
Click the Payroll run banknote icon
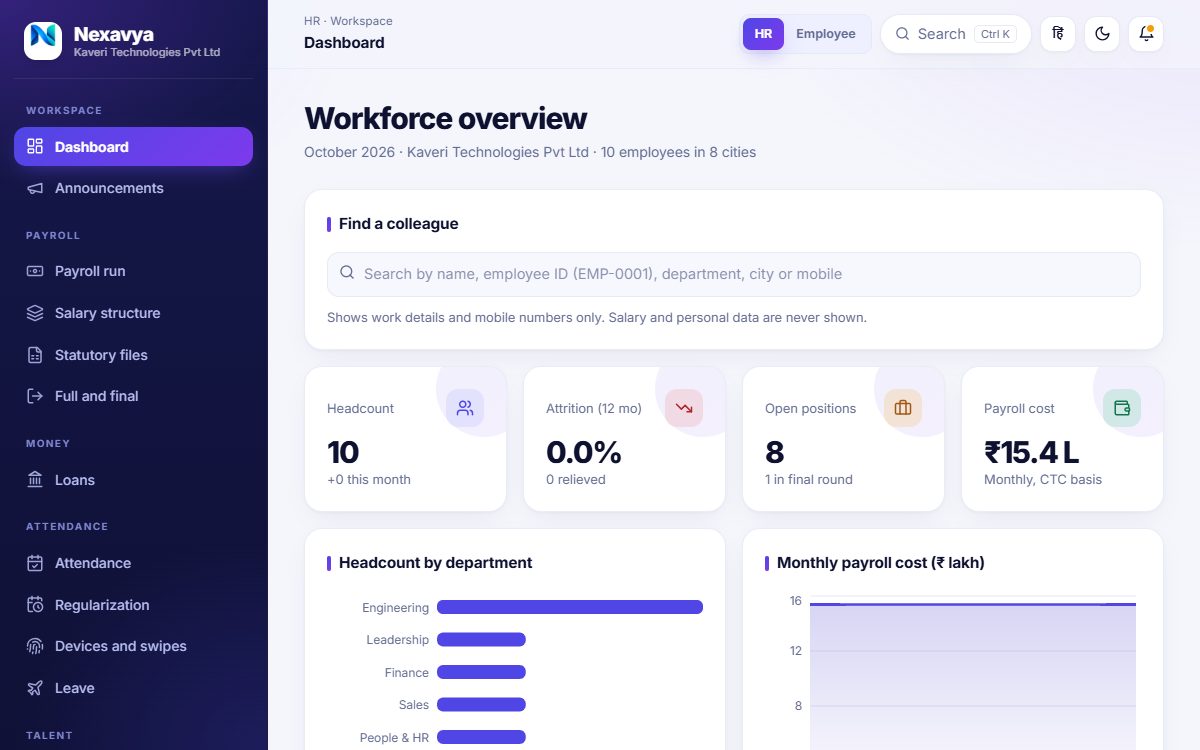[35, 271]
